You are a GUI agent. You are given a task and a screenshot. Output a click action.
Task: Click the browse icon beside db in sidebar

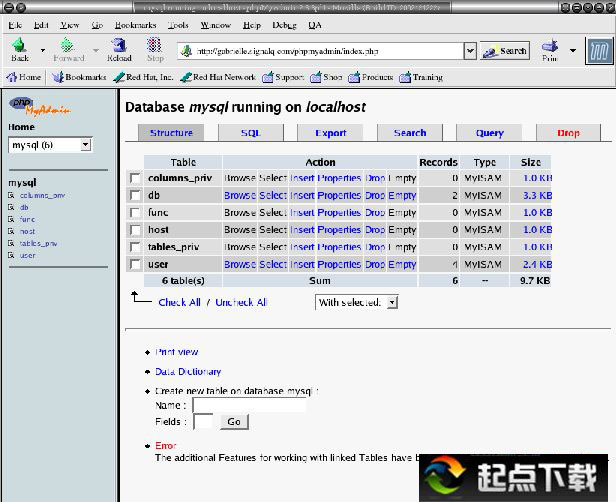11,207
